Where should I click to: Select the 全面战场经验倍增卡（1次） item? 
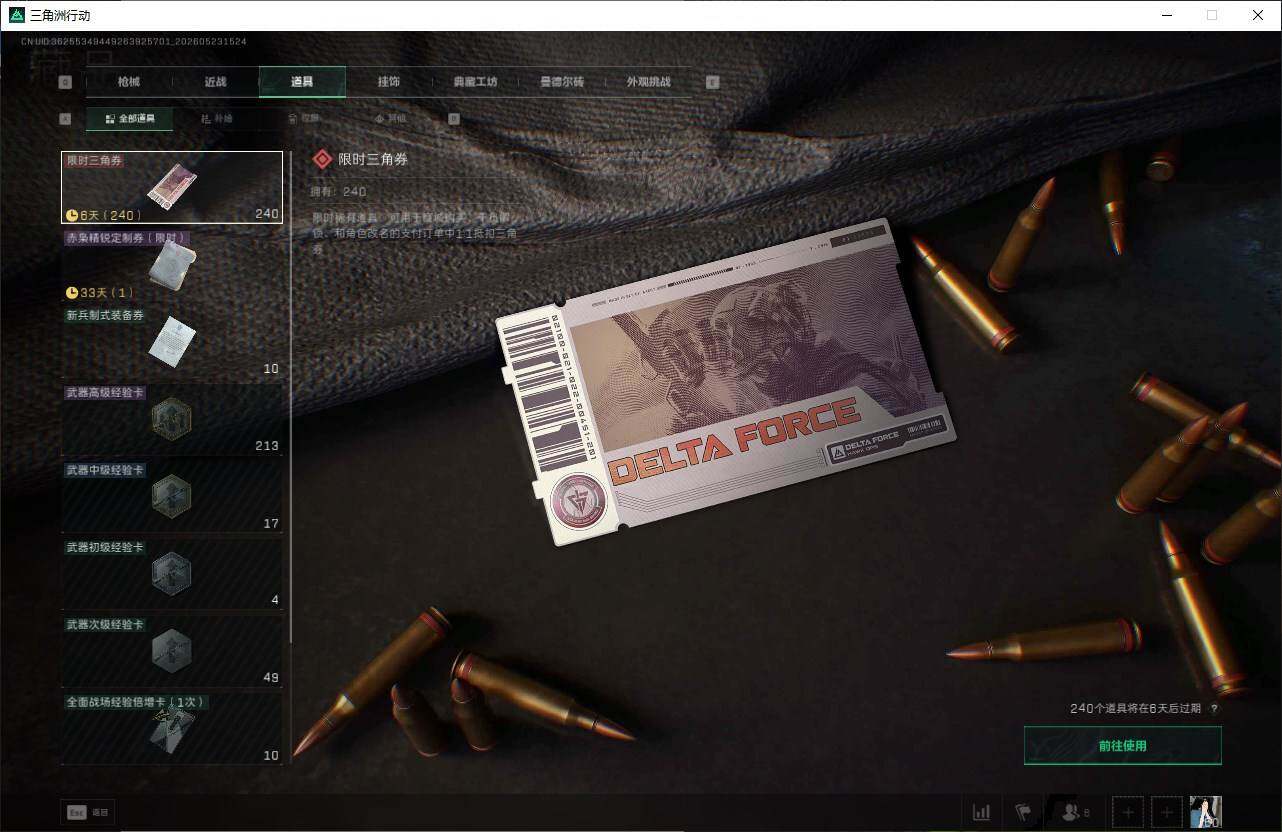point(172,729)
